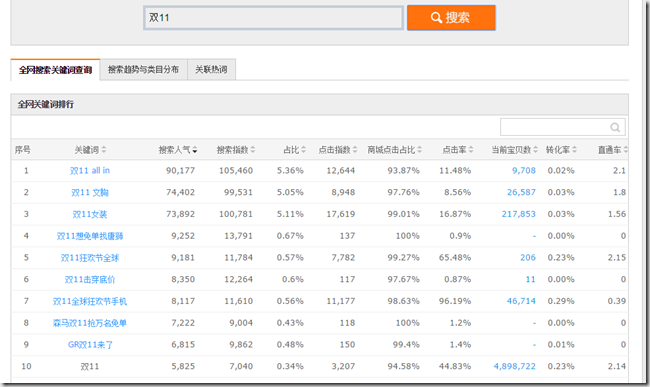Select conversion rate 0.29%
Image resolution: width=650 pixels, height=387 pixels.
(561, 301)
